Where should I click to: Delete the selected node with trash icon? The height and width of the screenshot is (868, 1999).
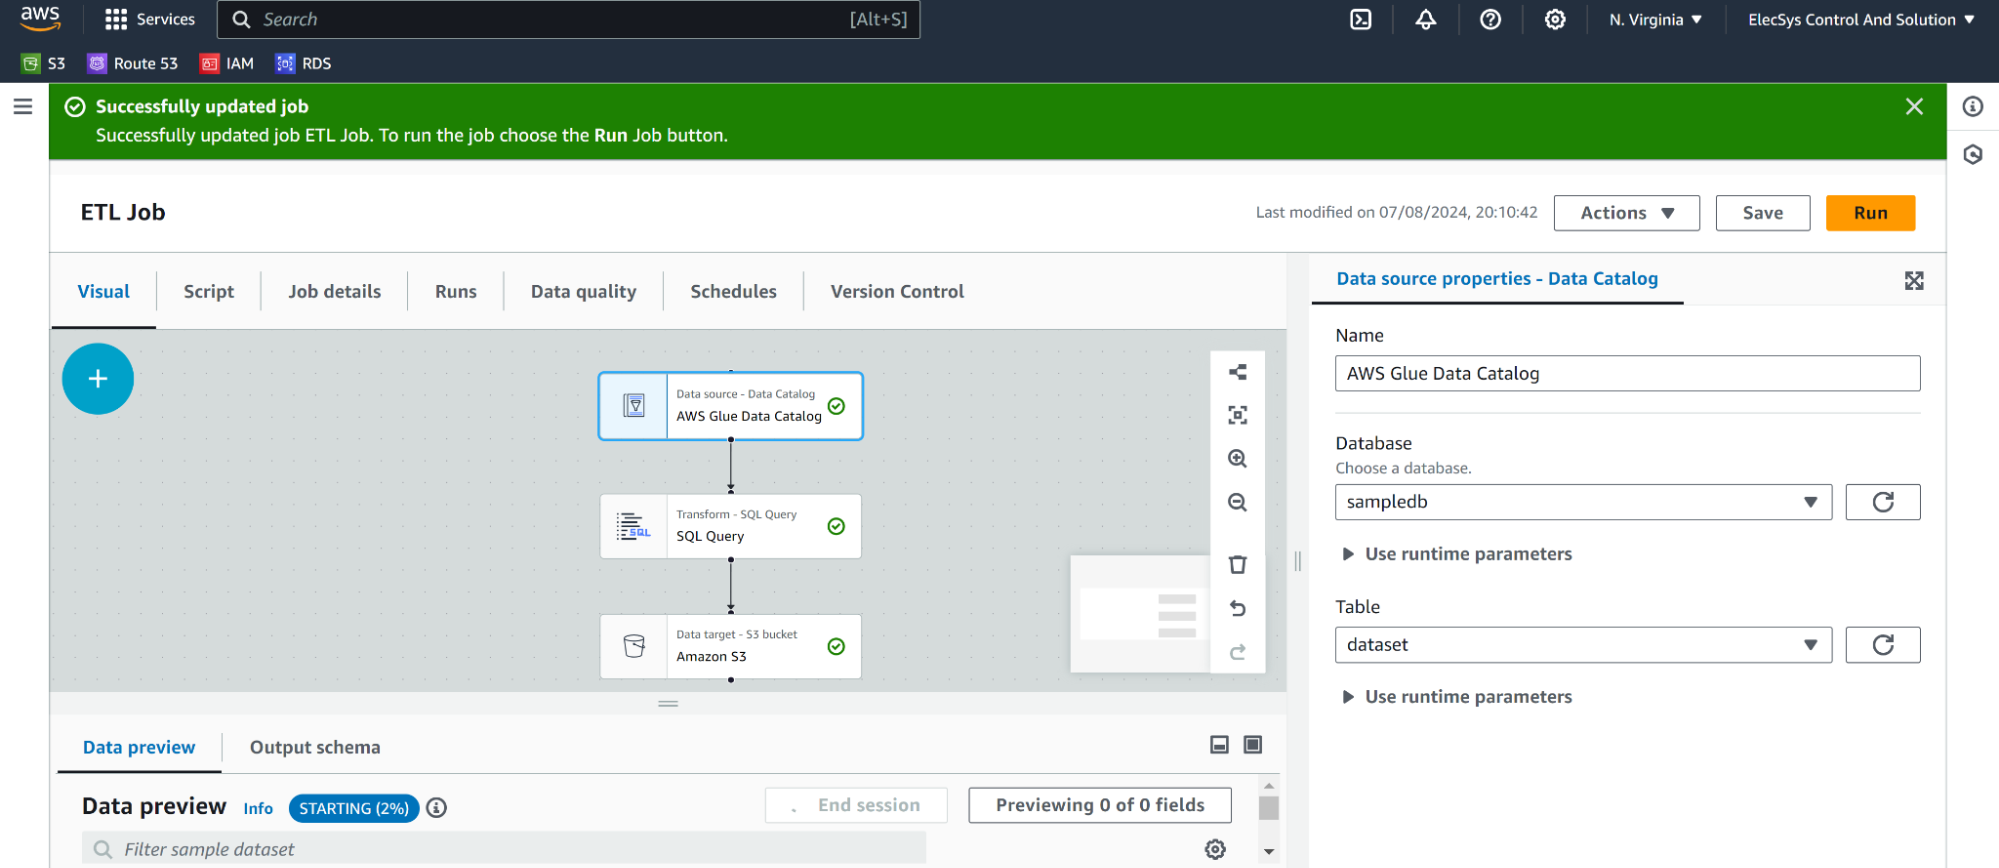1238,565
